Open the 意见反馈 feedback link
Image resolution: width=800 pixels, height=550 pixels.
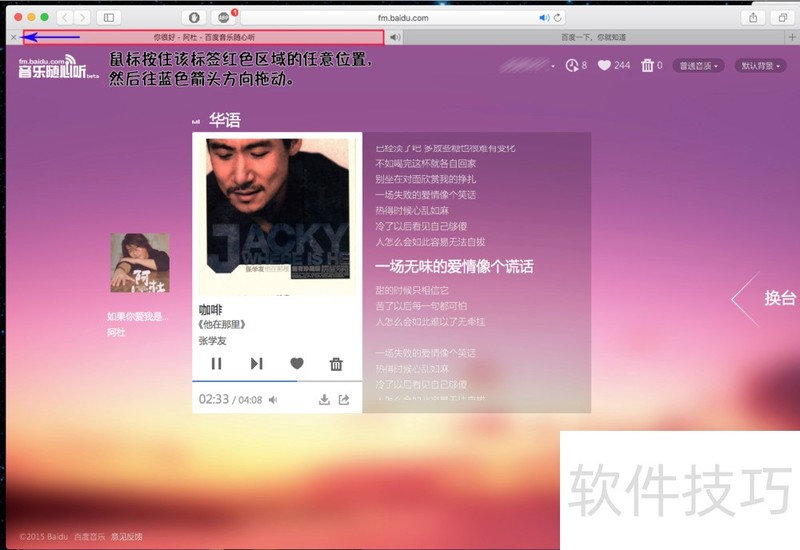pos(127,537)
